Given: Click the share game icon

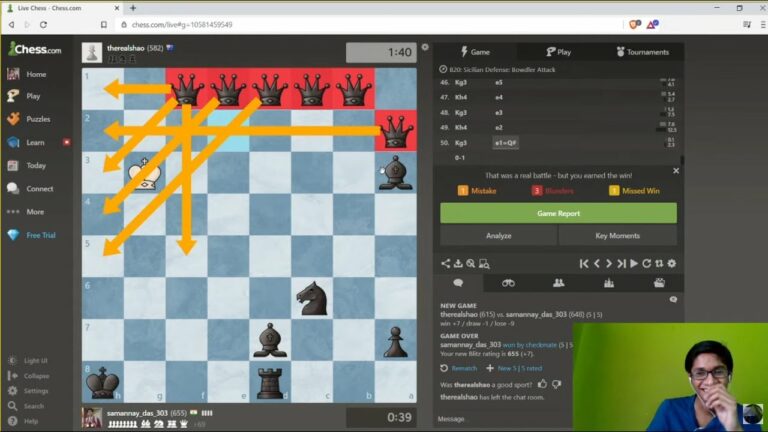Looking at the screenshot, I should [445, 264].
